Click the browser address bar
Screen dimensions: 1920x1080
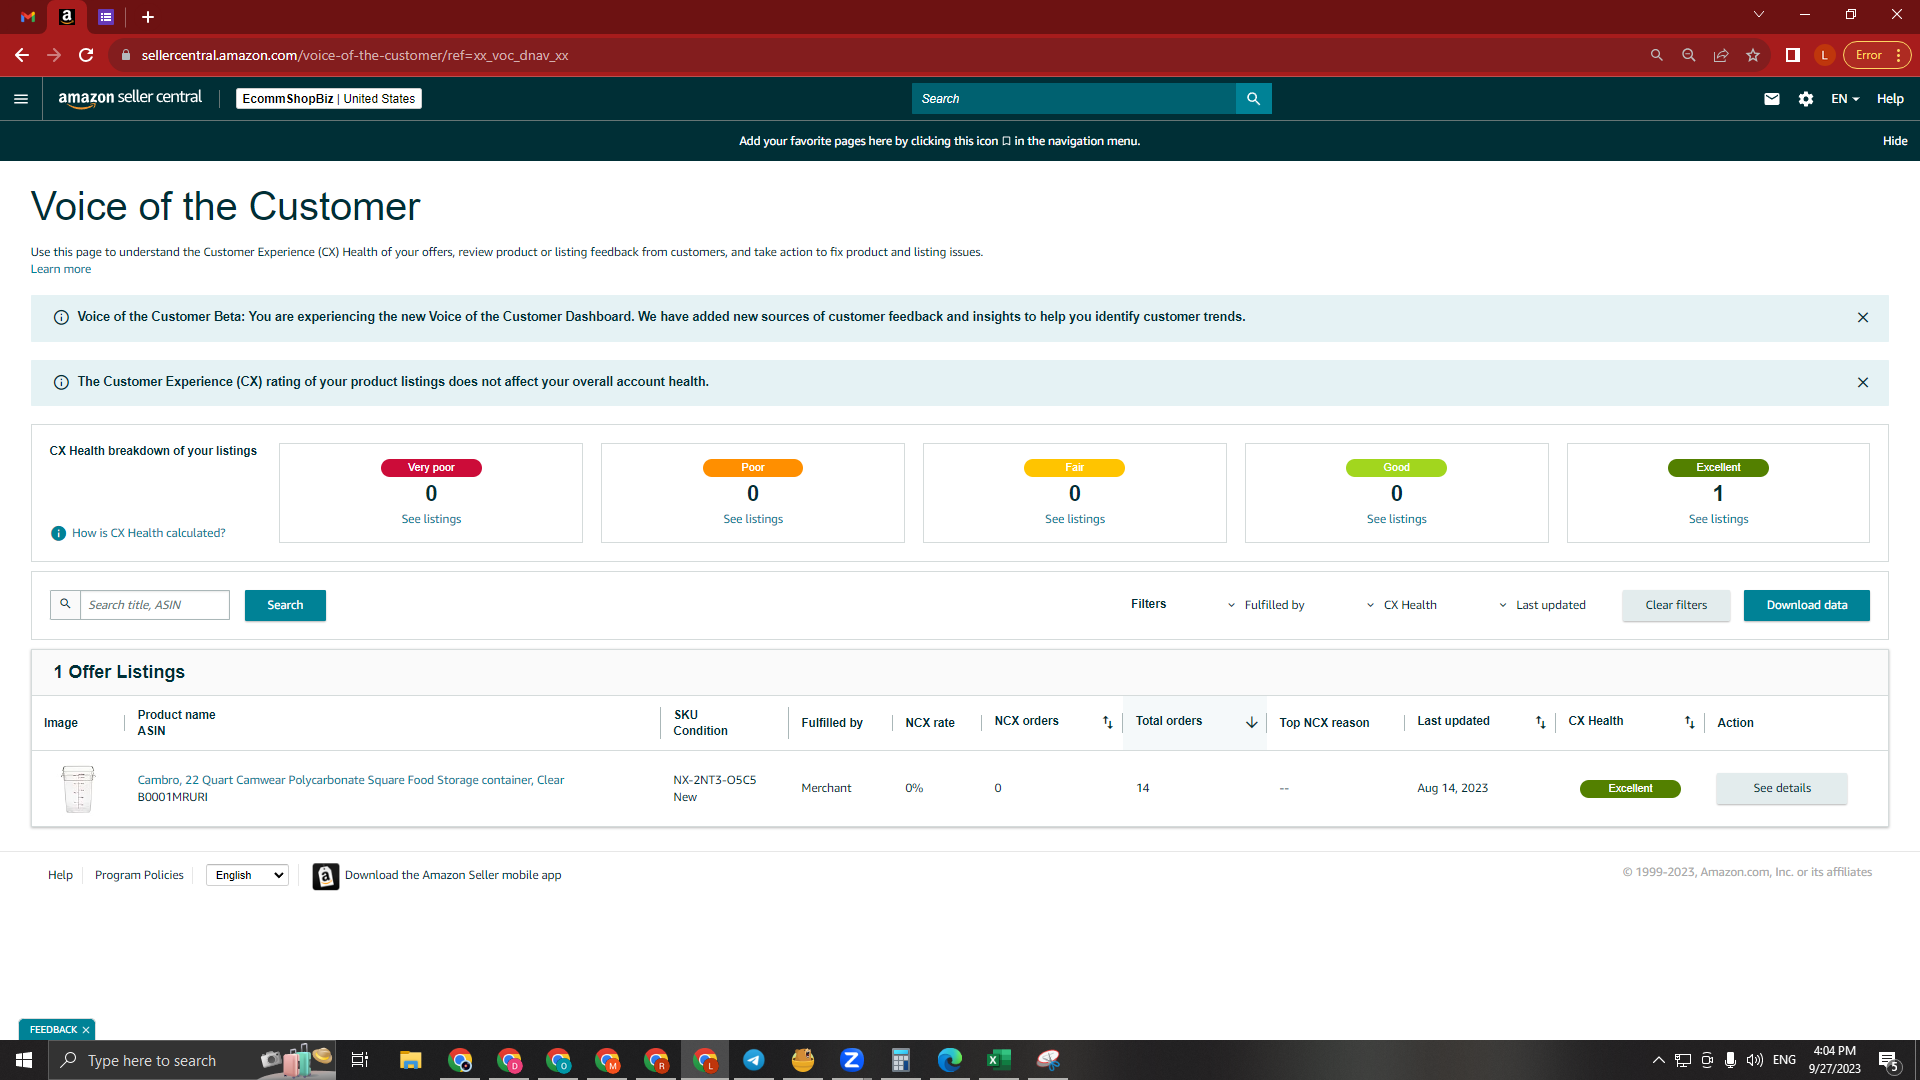[x=880, y=55]
